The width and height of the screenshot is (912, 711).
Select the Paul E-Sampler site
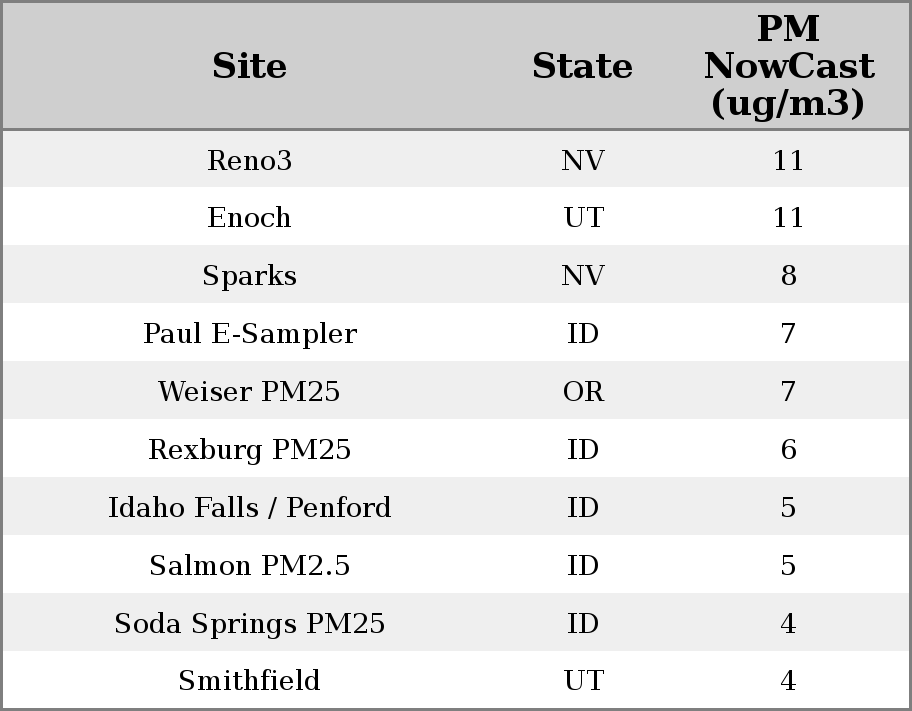pos(249,334)
